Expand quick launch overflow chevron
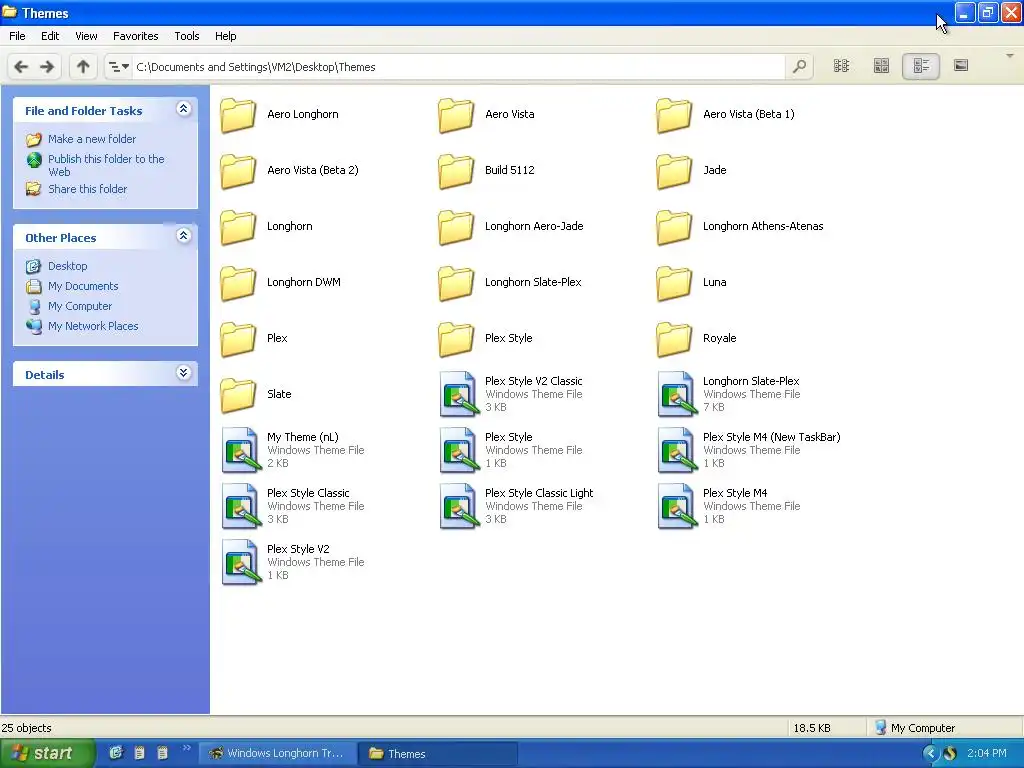The image size is (1024, 768). 186,748
